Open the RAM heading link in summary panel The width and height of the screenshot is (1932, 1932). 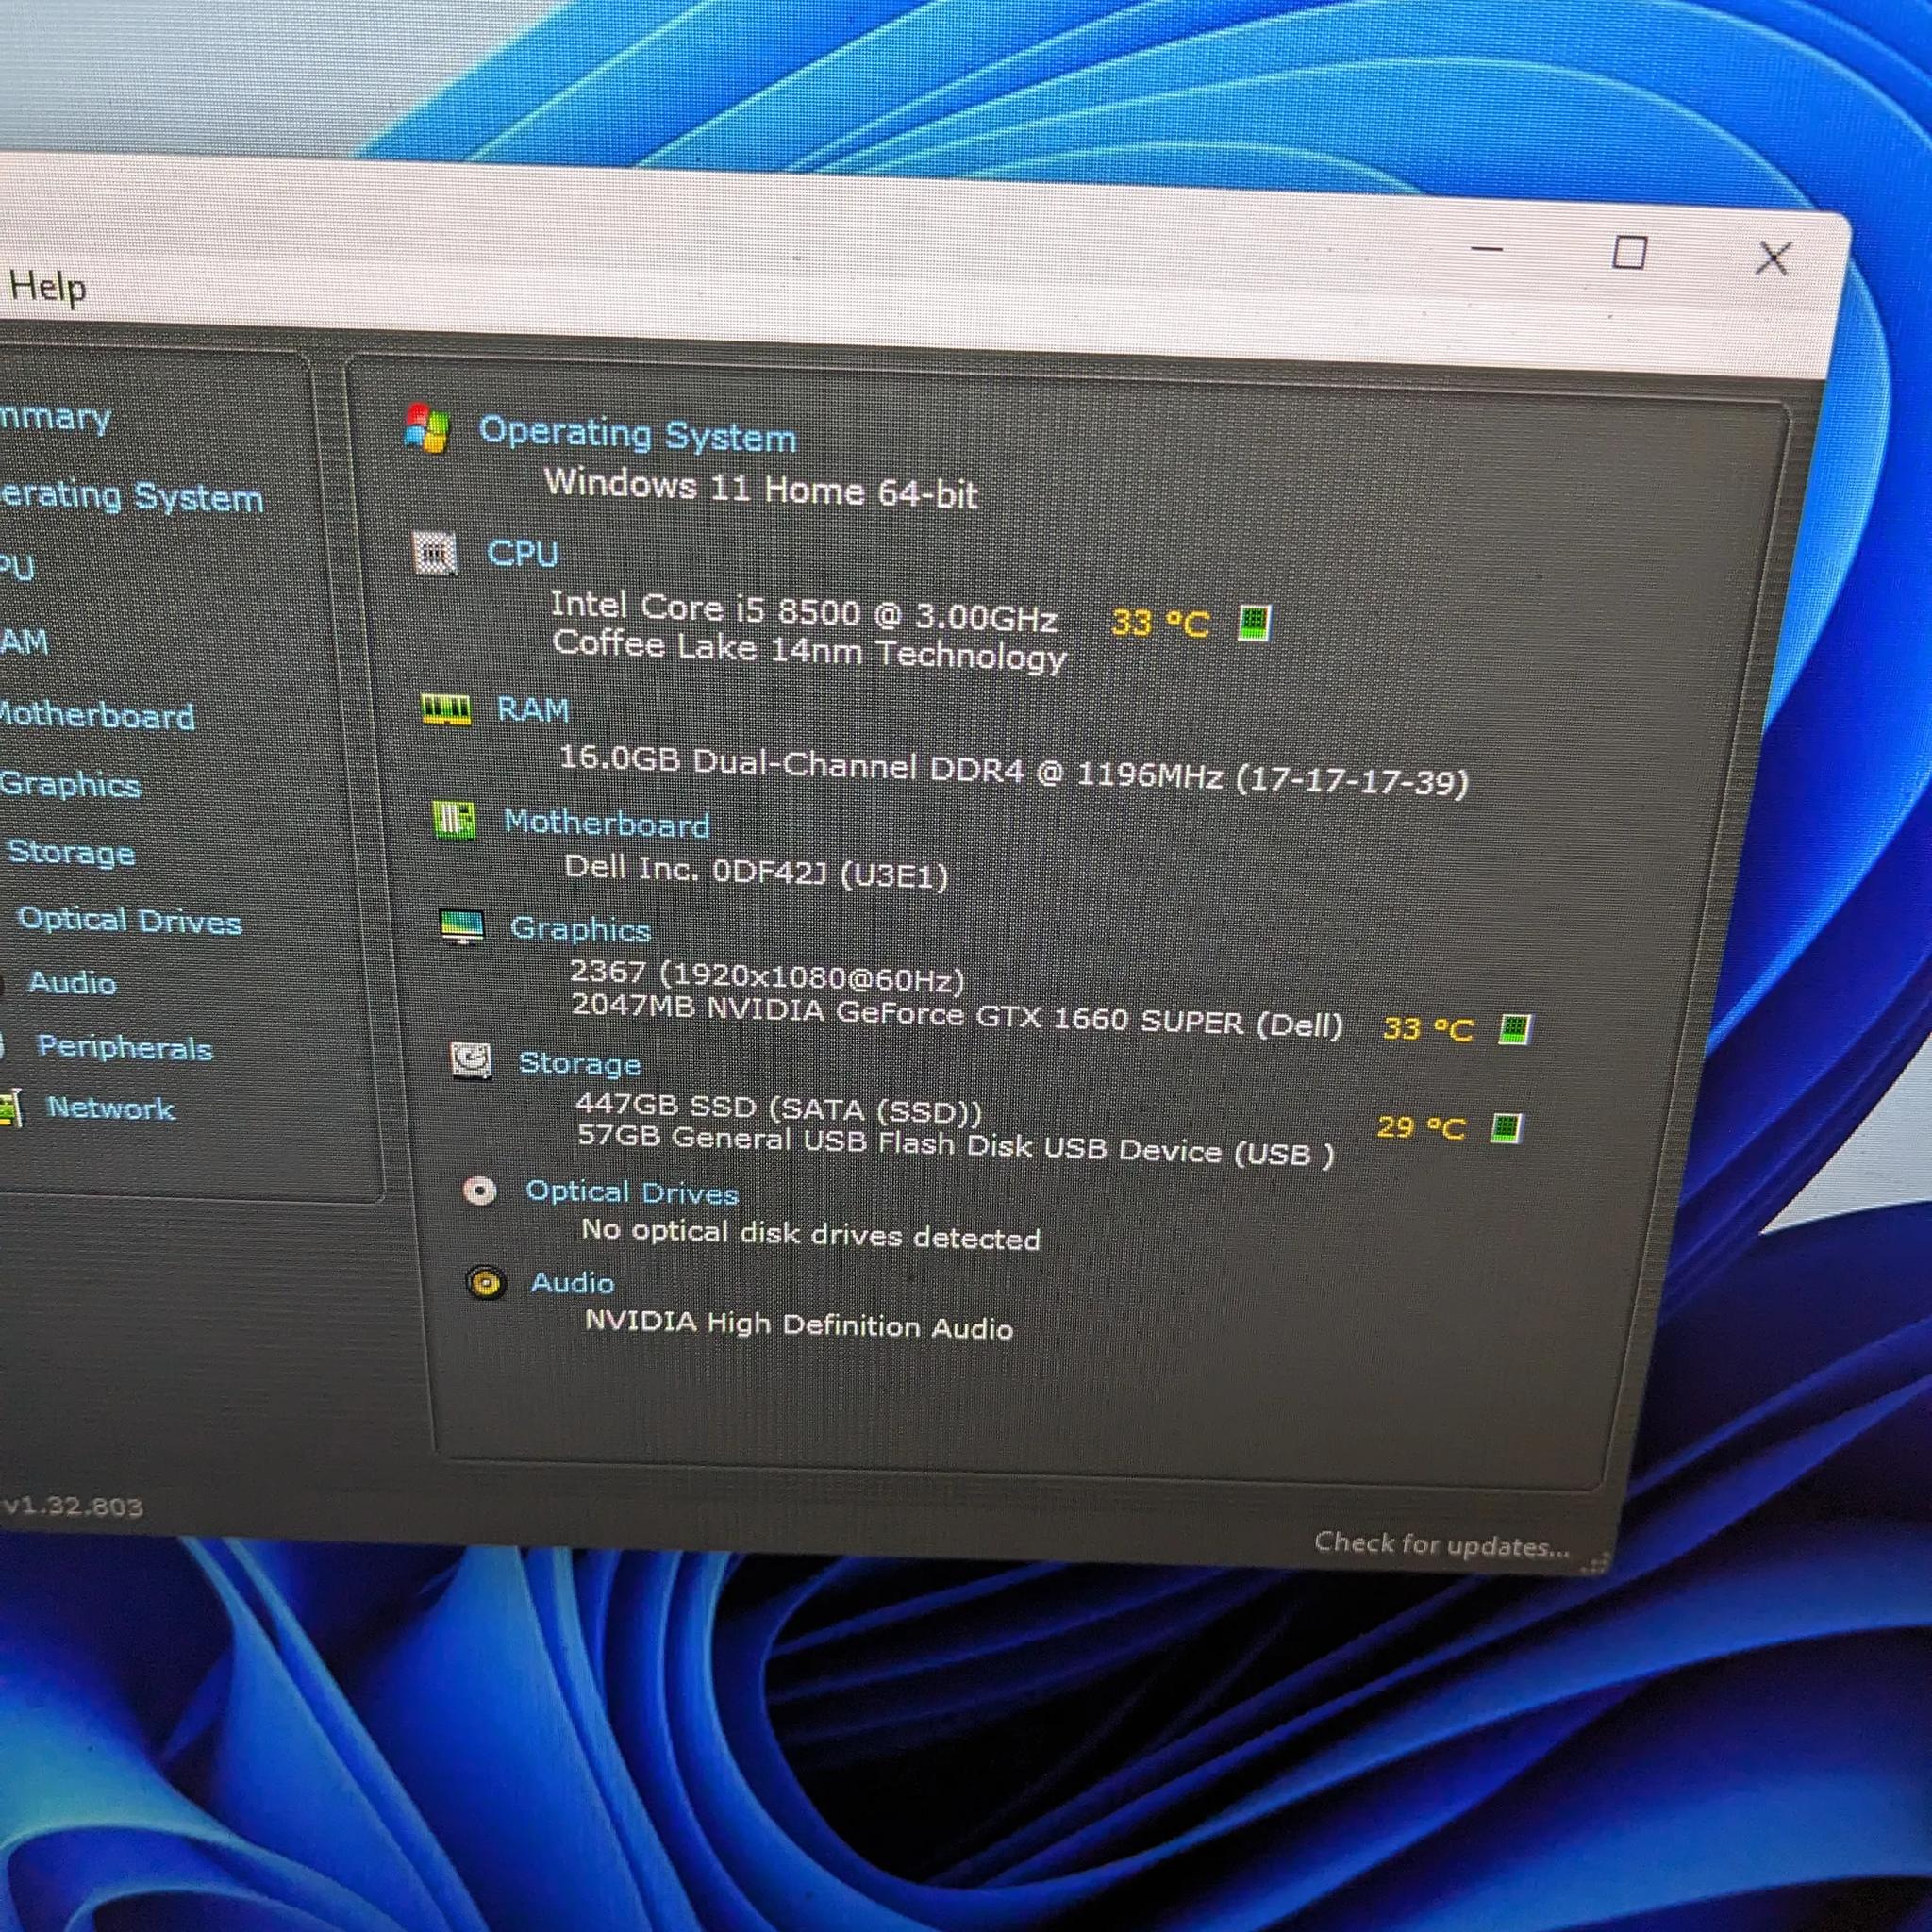point(533,709)
